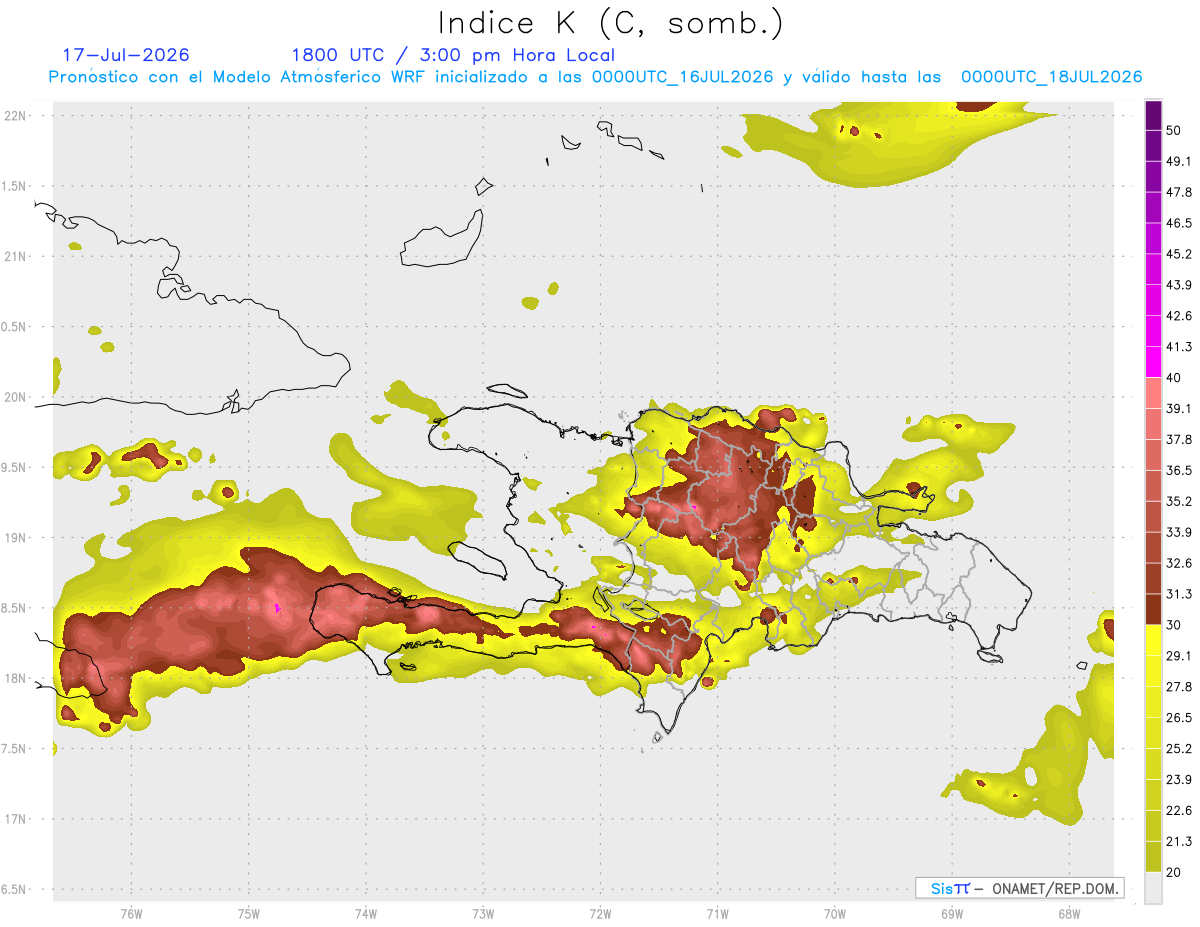This screenshot has height=927, width=1200.
Task: Click the '17N' latitude label
Action: coord(16,819)
